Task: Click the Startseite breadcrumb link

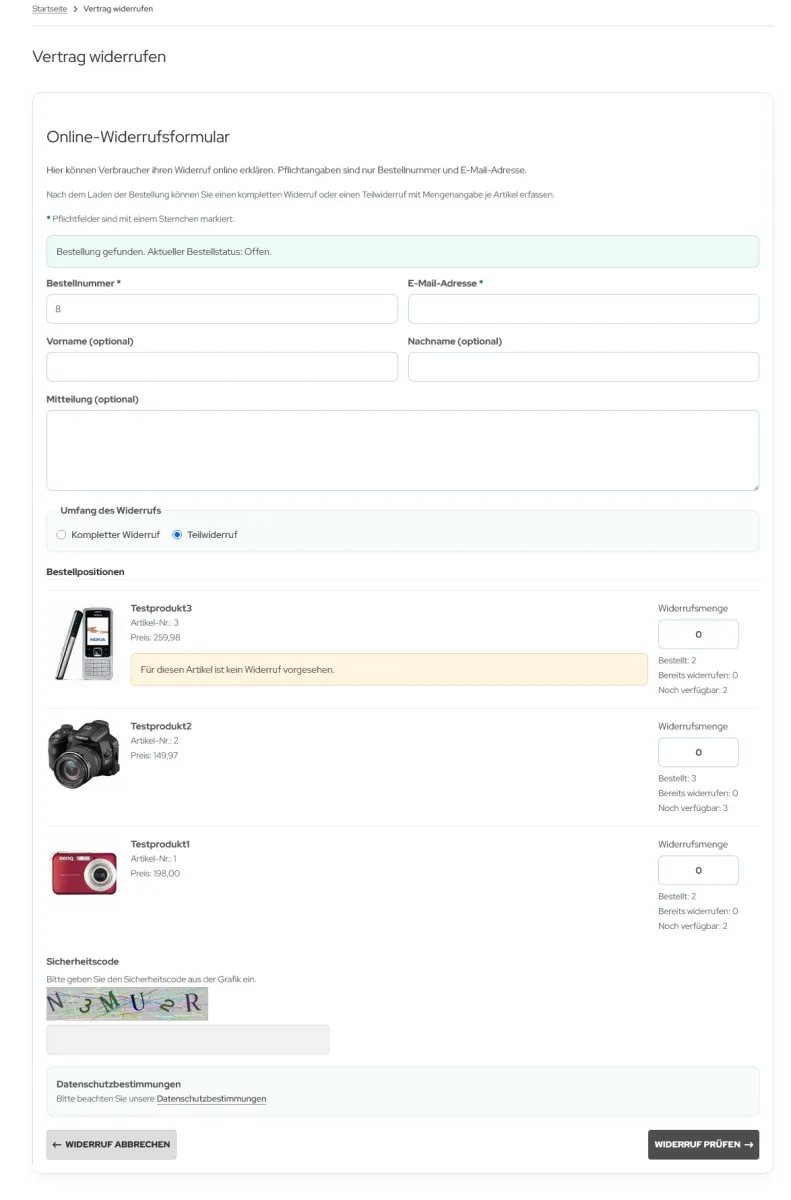Action: click(x=50, y=9)
